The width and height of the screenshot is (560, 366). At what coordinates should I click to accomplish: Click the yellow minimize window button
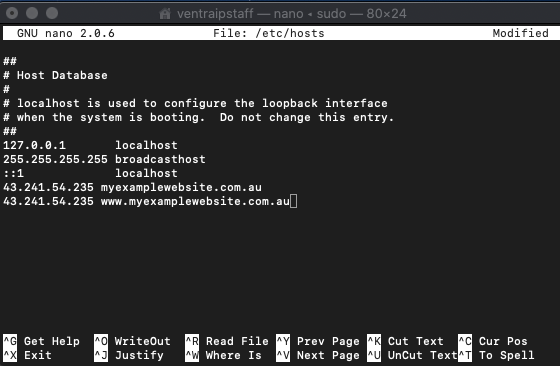coord(32,13)
